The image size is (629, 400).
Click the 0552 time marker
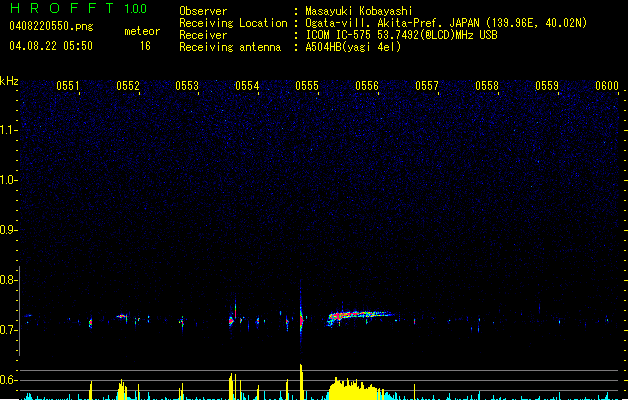[x=128, y=86]
